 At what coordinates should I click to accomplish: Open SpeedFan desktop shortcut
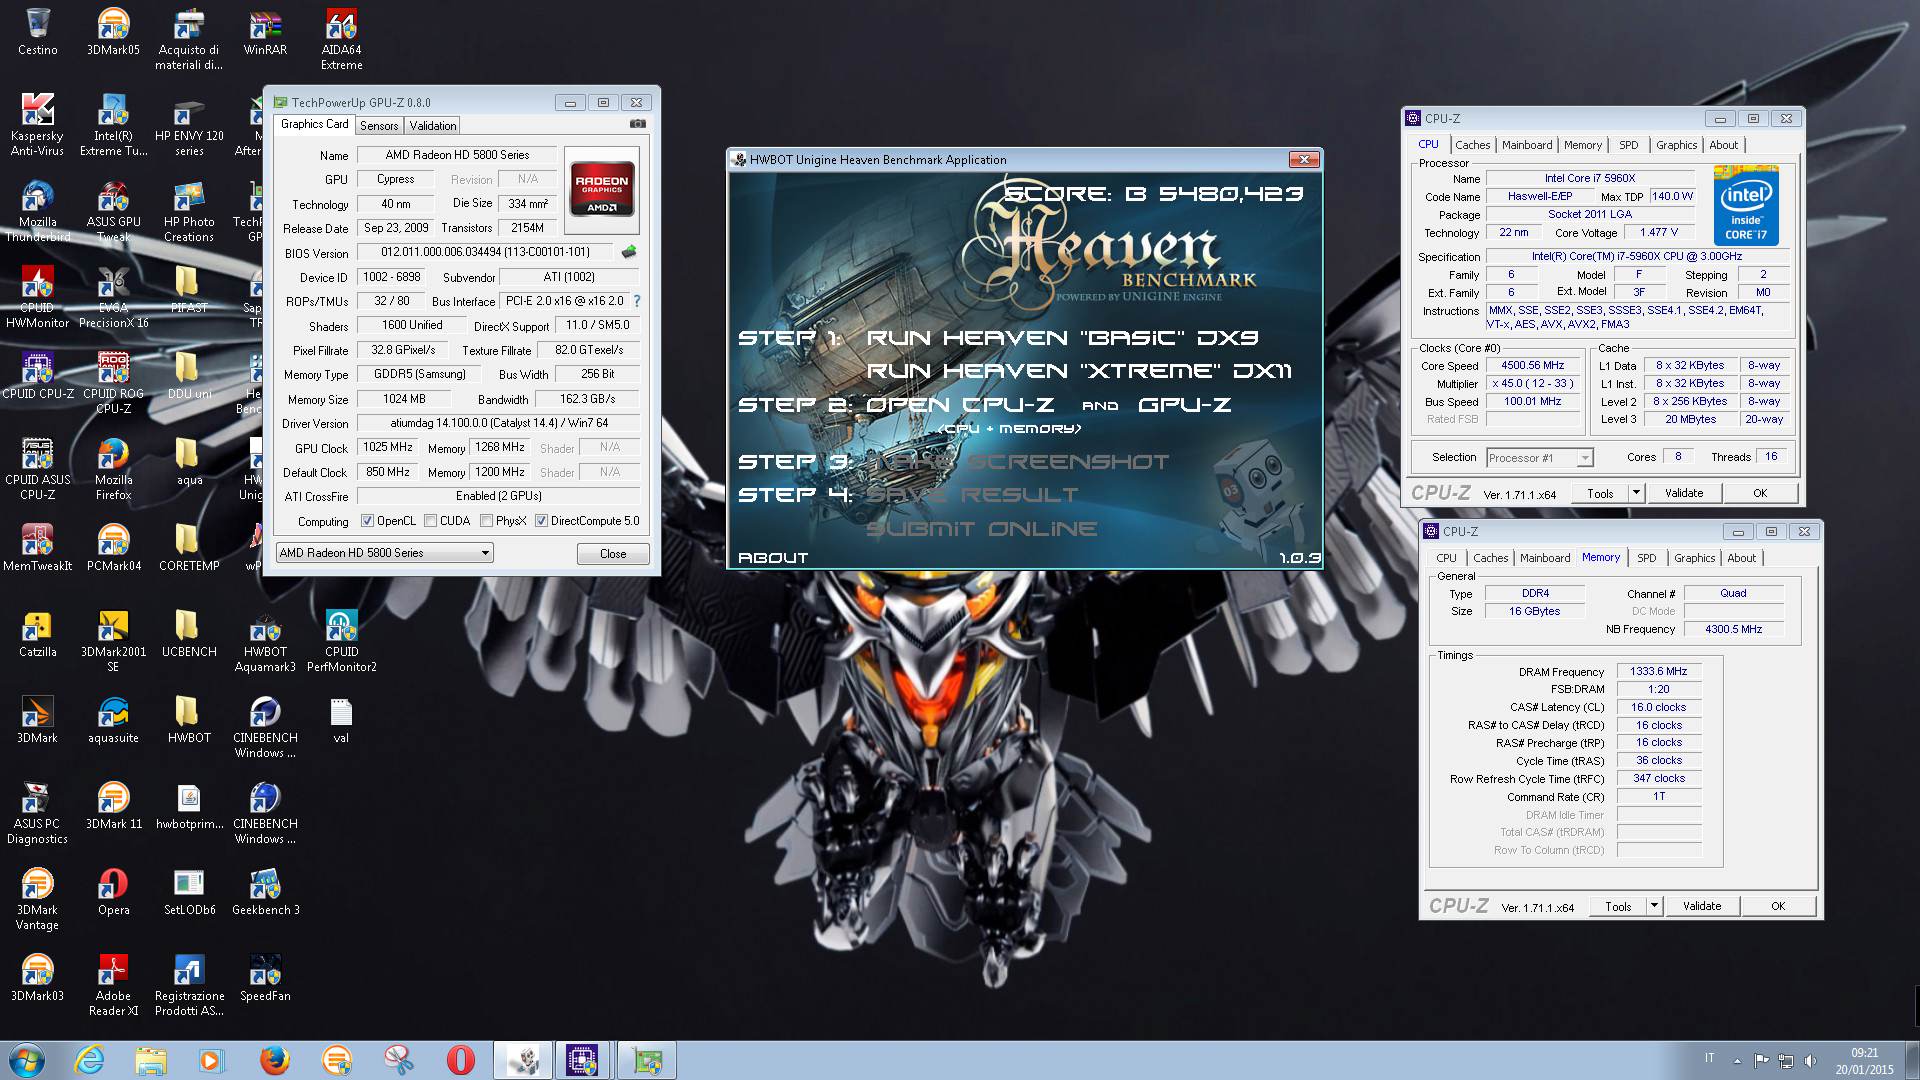pos(265,978)
